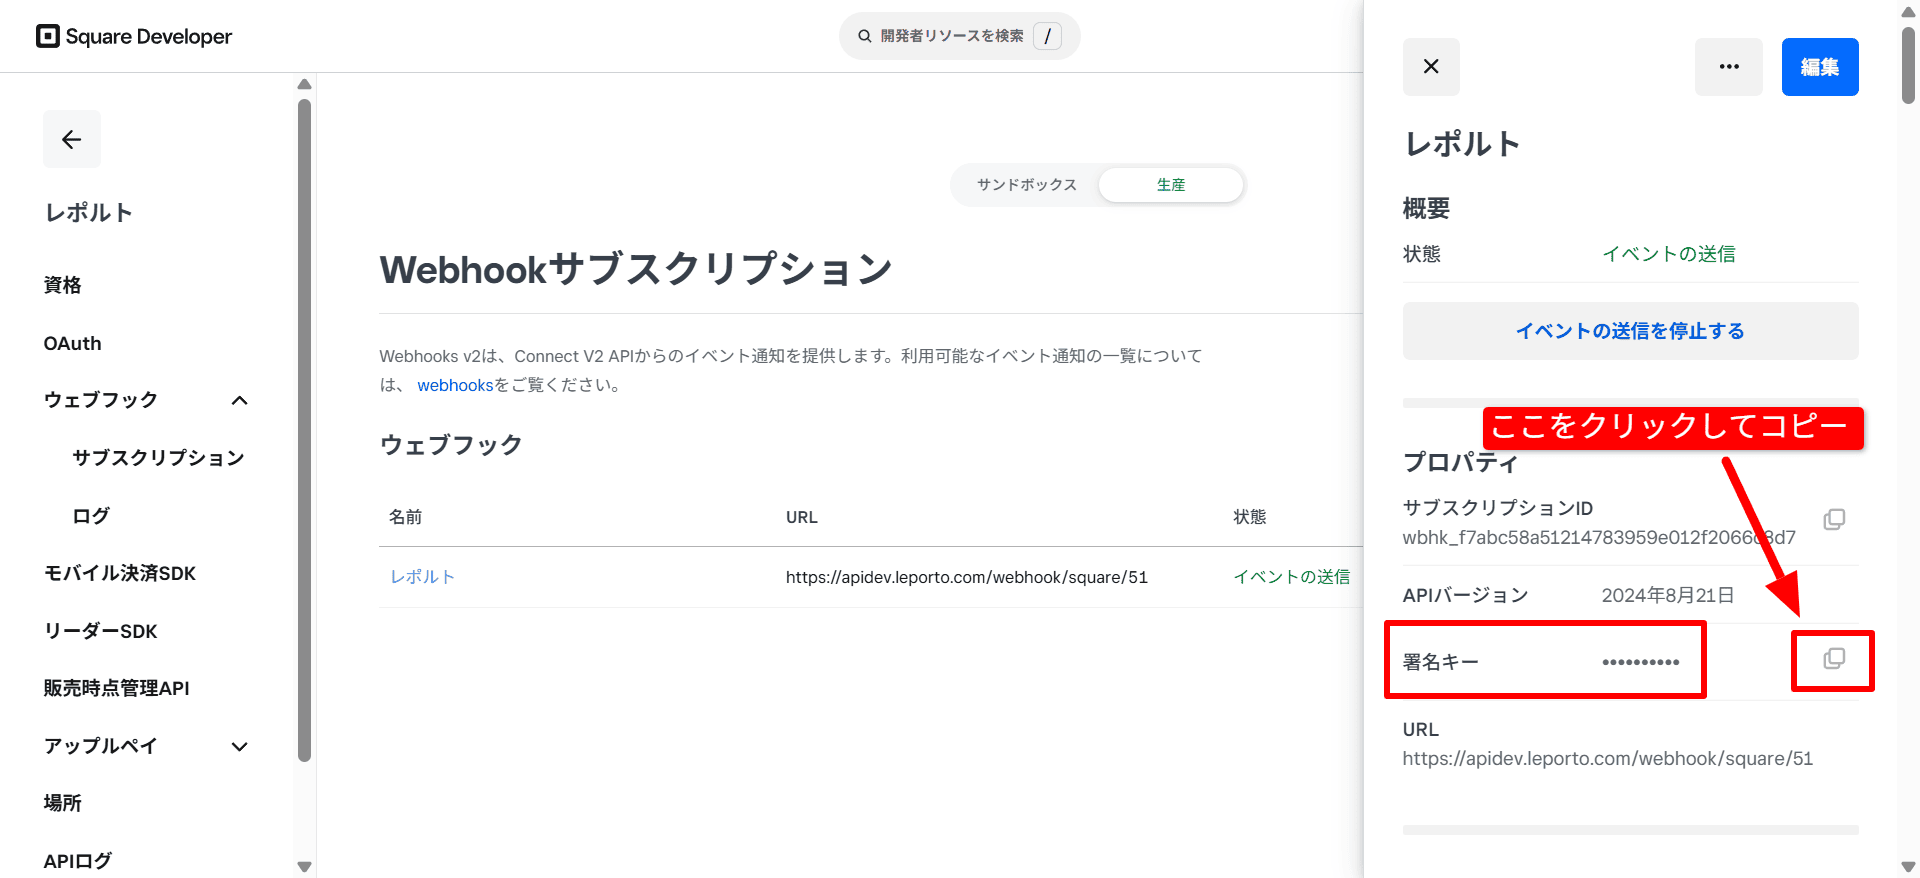This screenshot has height=878, width=1920.
Task: Click the webhook URL cell in table
Action: pos(966,577)
